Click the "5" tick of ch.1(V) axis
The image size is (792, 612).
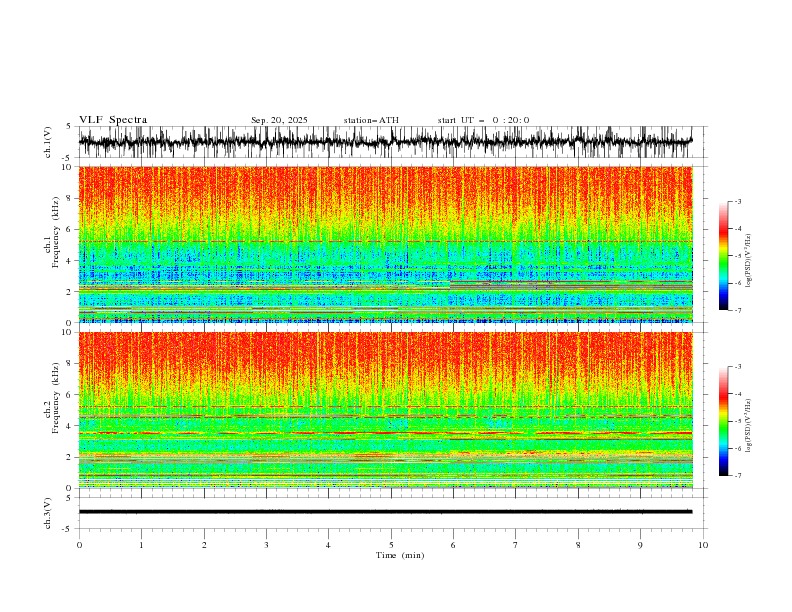click(68, 127)
